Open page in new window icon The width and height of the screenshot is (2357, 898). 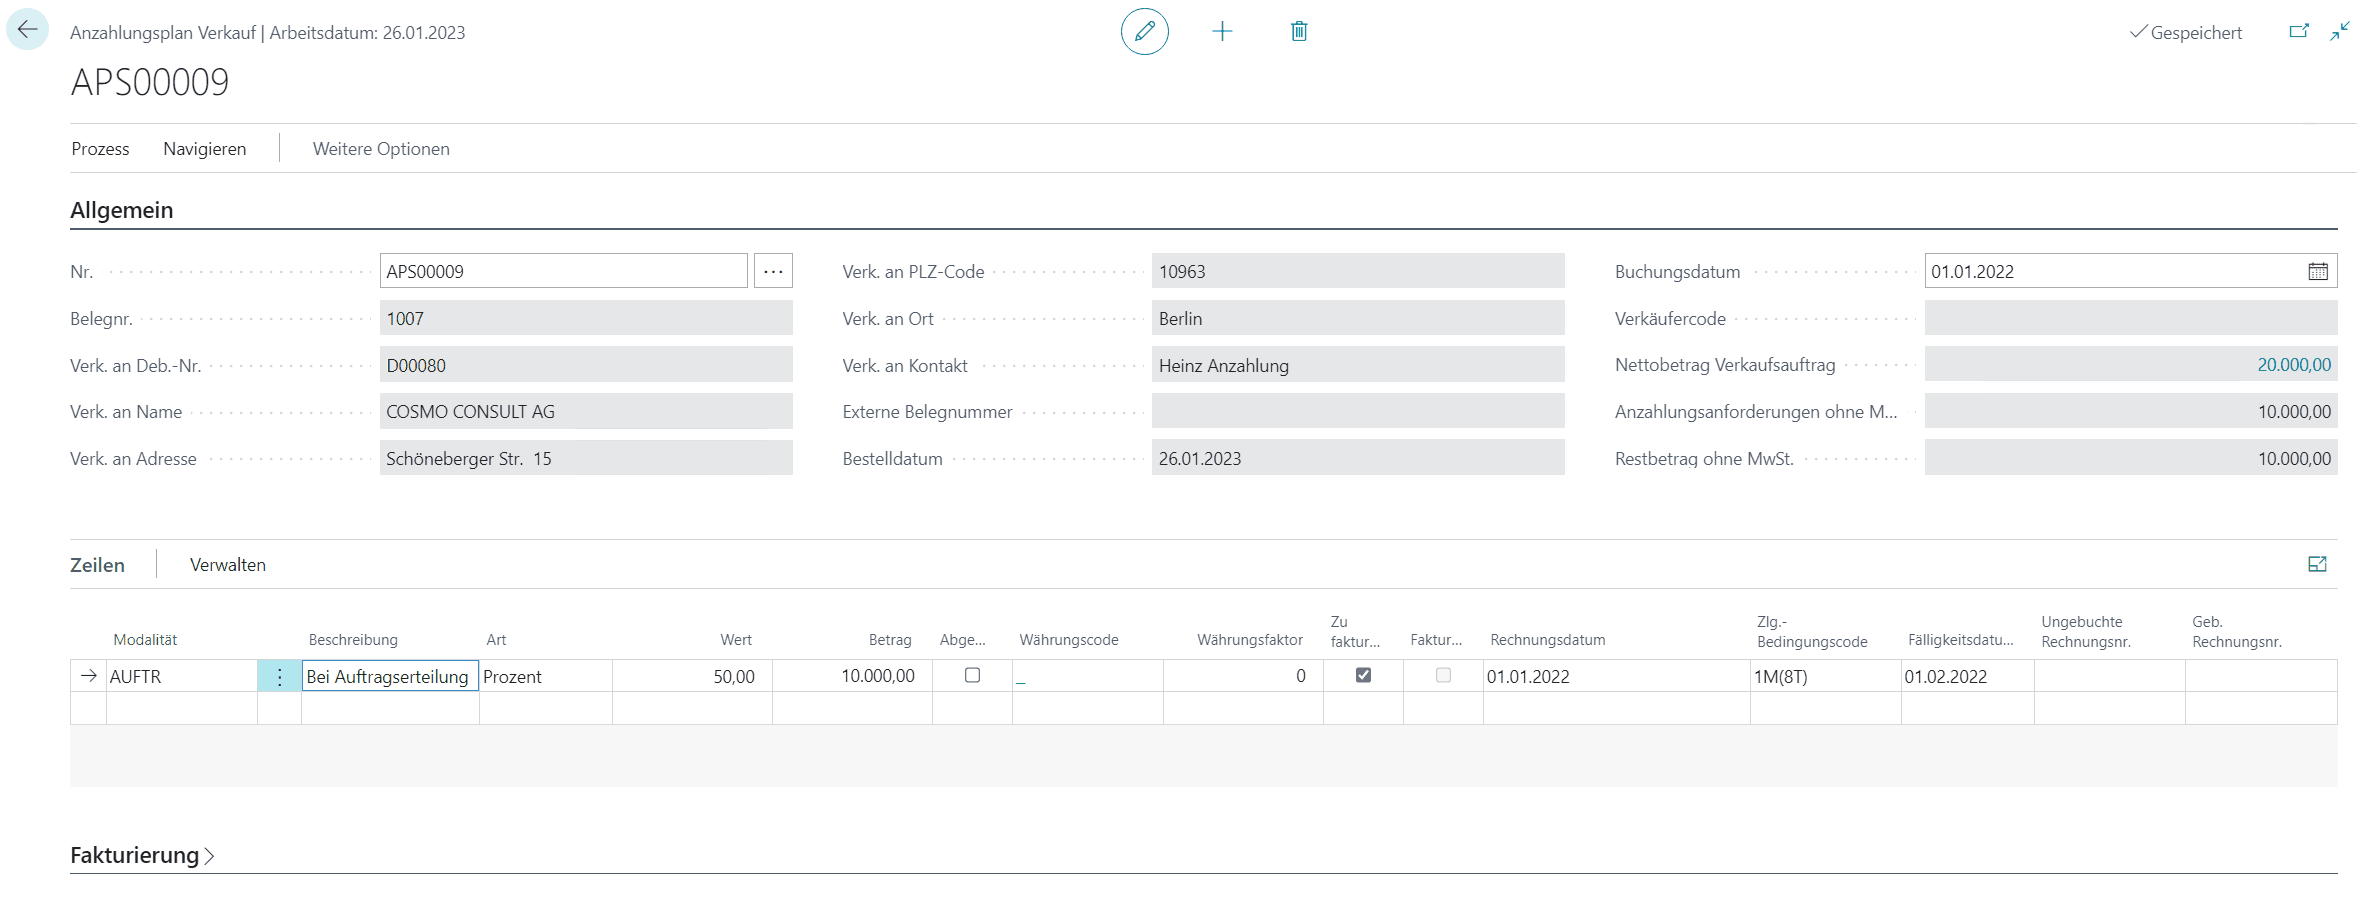[x=2299, y=31]
